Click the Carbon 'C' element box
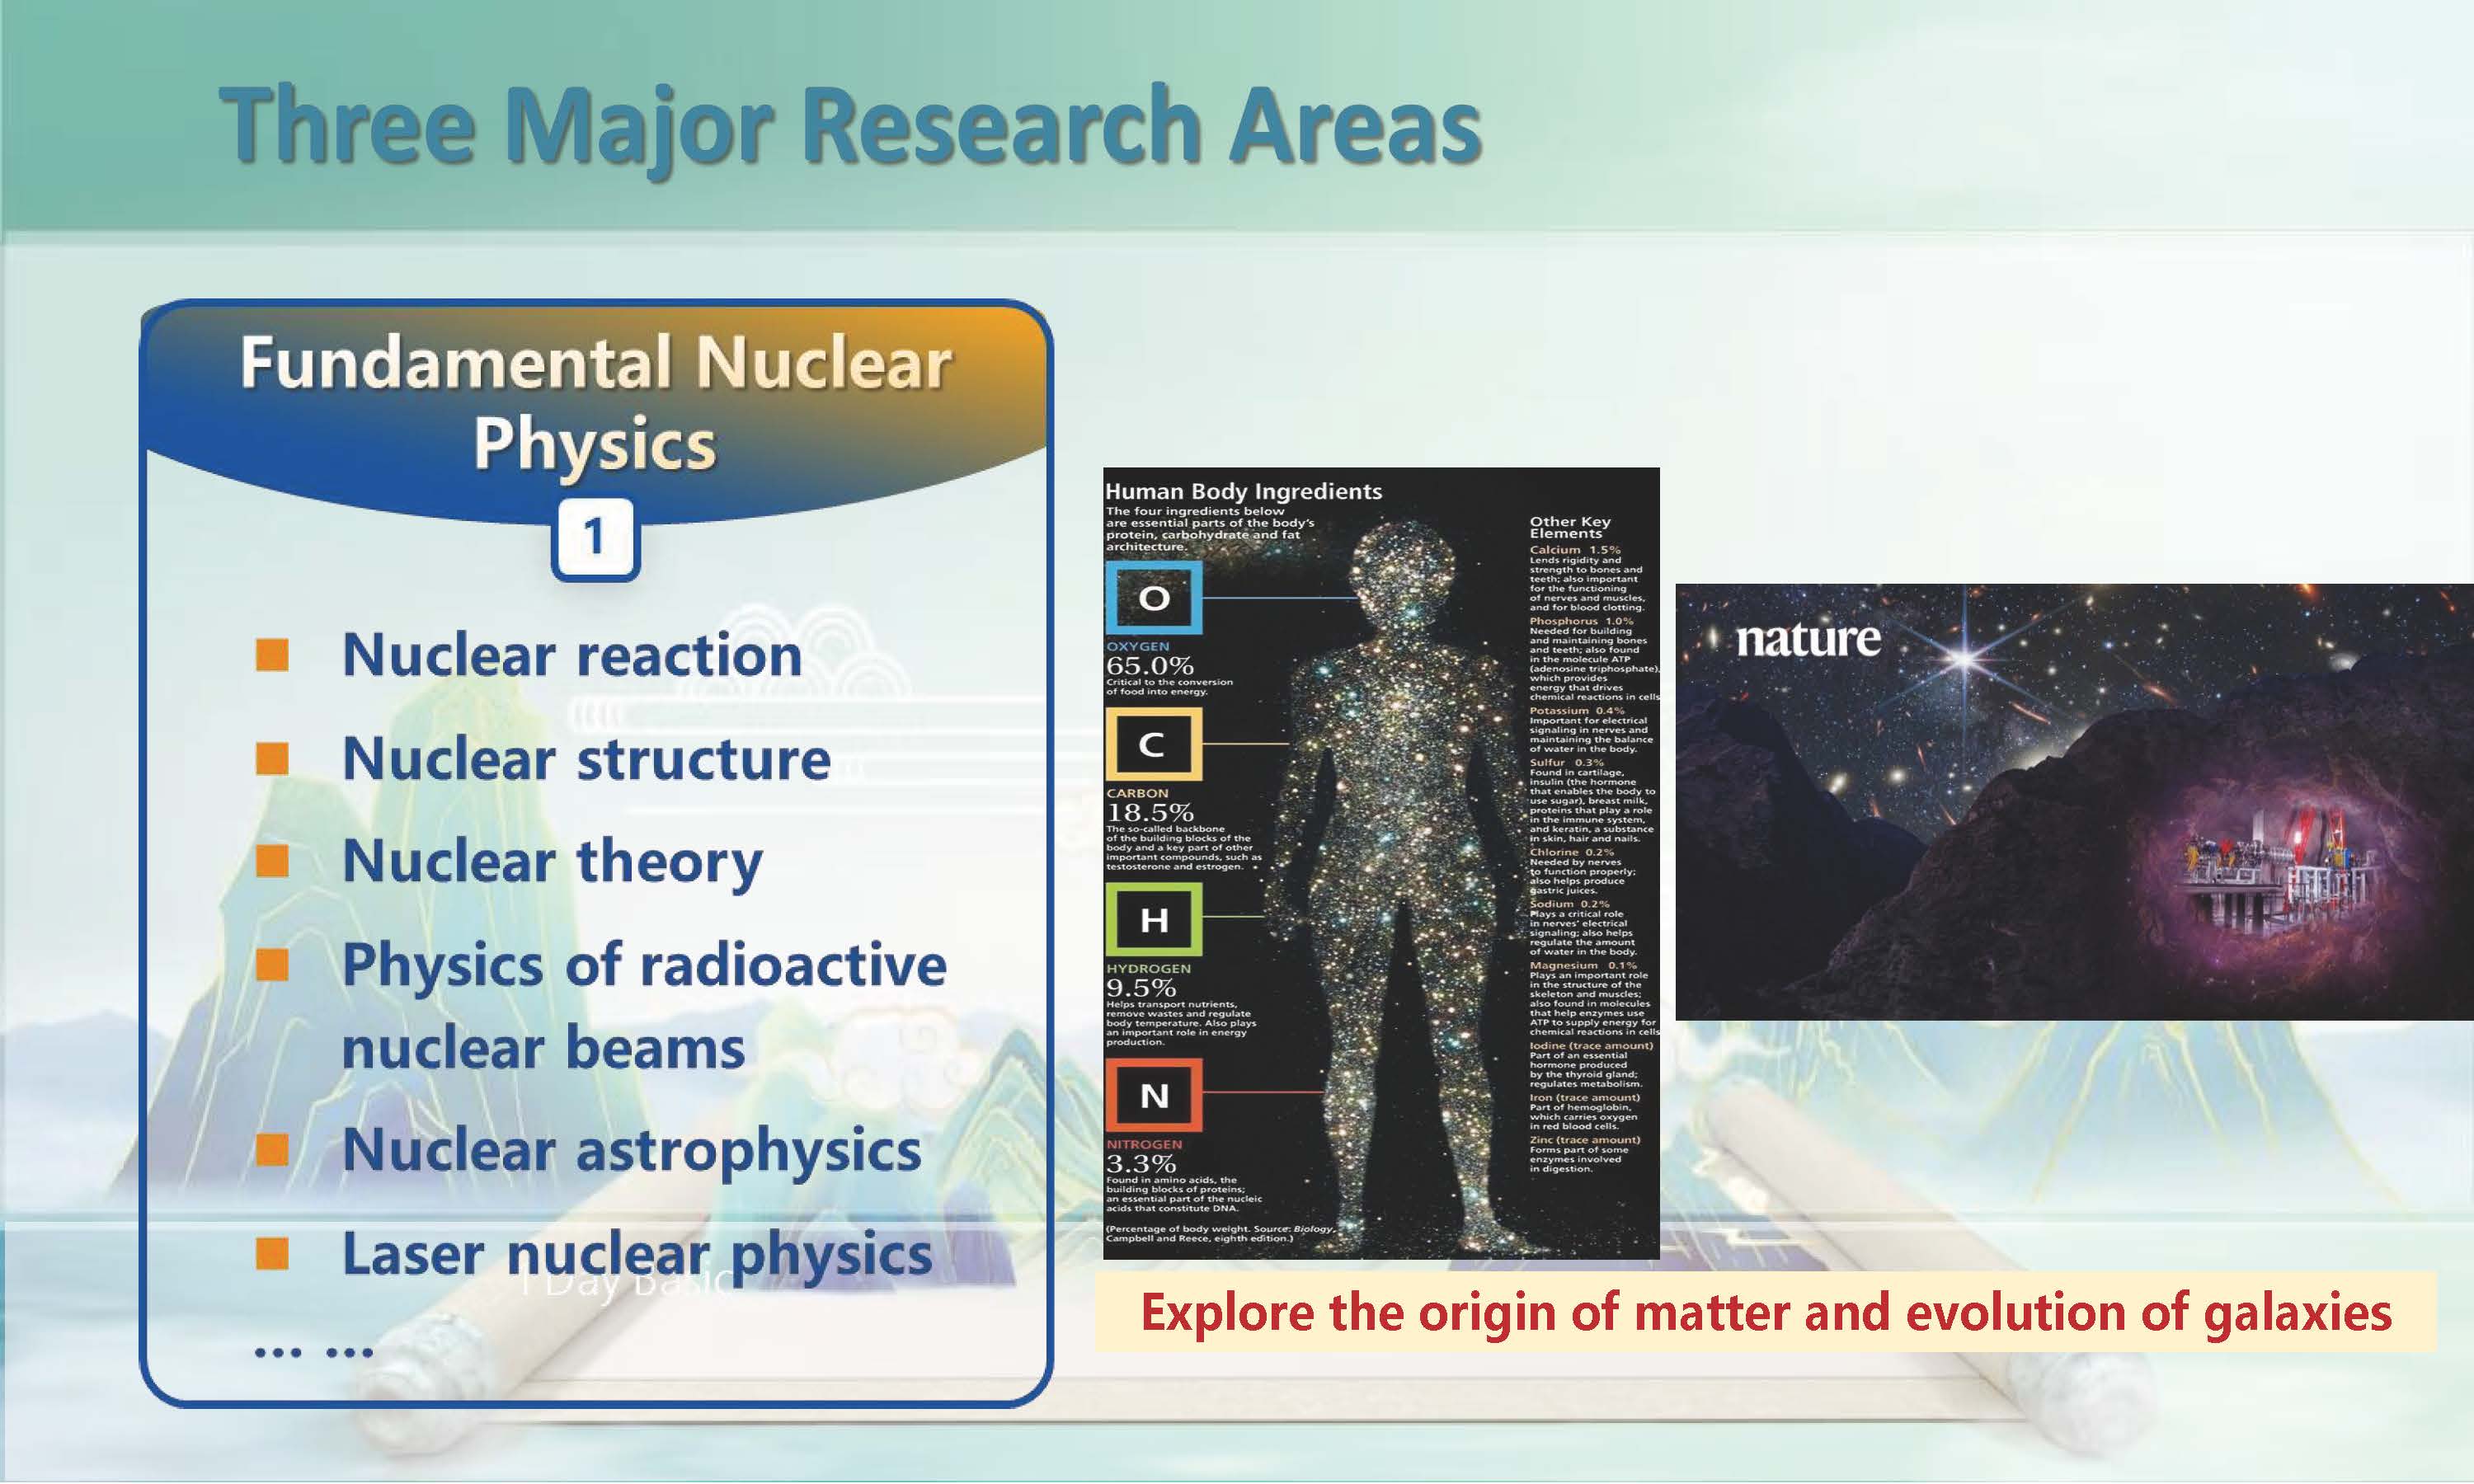 pyautogui.click(x=1154, y=744)
